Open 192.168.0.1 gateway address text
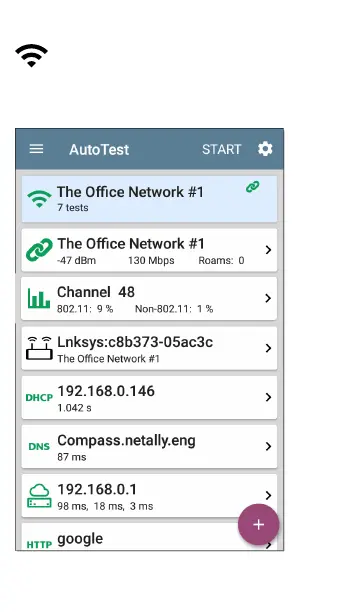The width and height of the screenshot is (360, 612). point(97,489)
